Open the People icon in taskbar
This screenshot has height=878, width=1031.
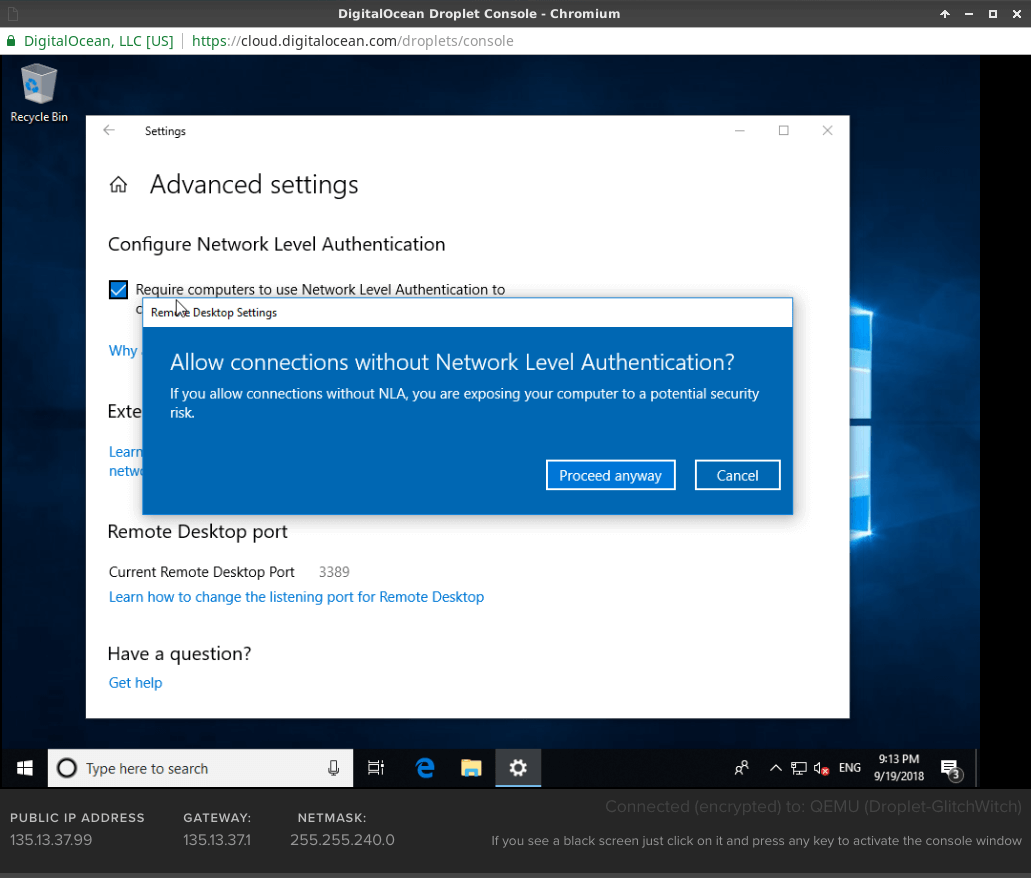[742, 768]
